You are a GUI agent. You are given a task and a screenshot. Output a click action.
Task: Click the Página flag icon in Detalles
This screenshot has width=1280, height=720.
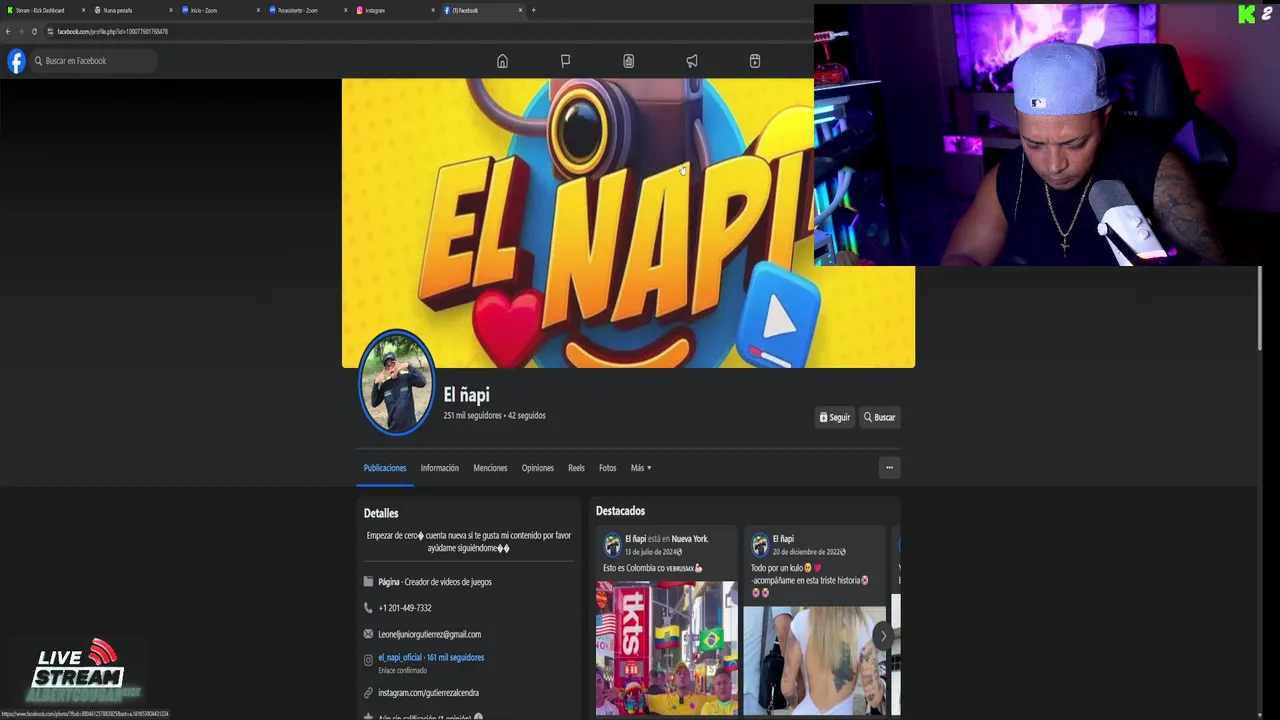click(368, 582)
